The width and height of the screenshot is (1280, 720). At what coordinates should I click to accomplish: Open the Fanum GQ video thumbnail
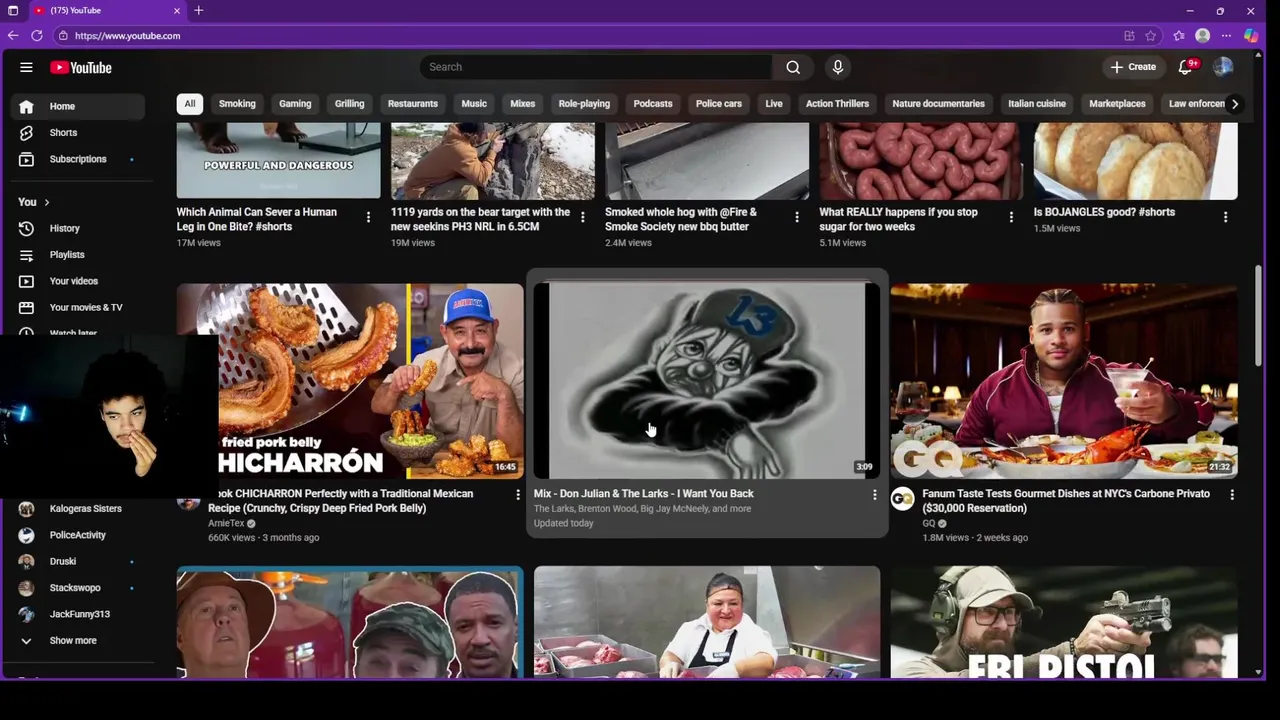coord(1064,381)
